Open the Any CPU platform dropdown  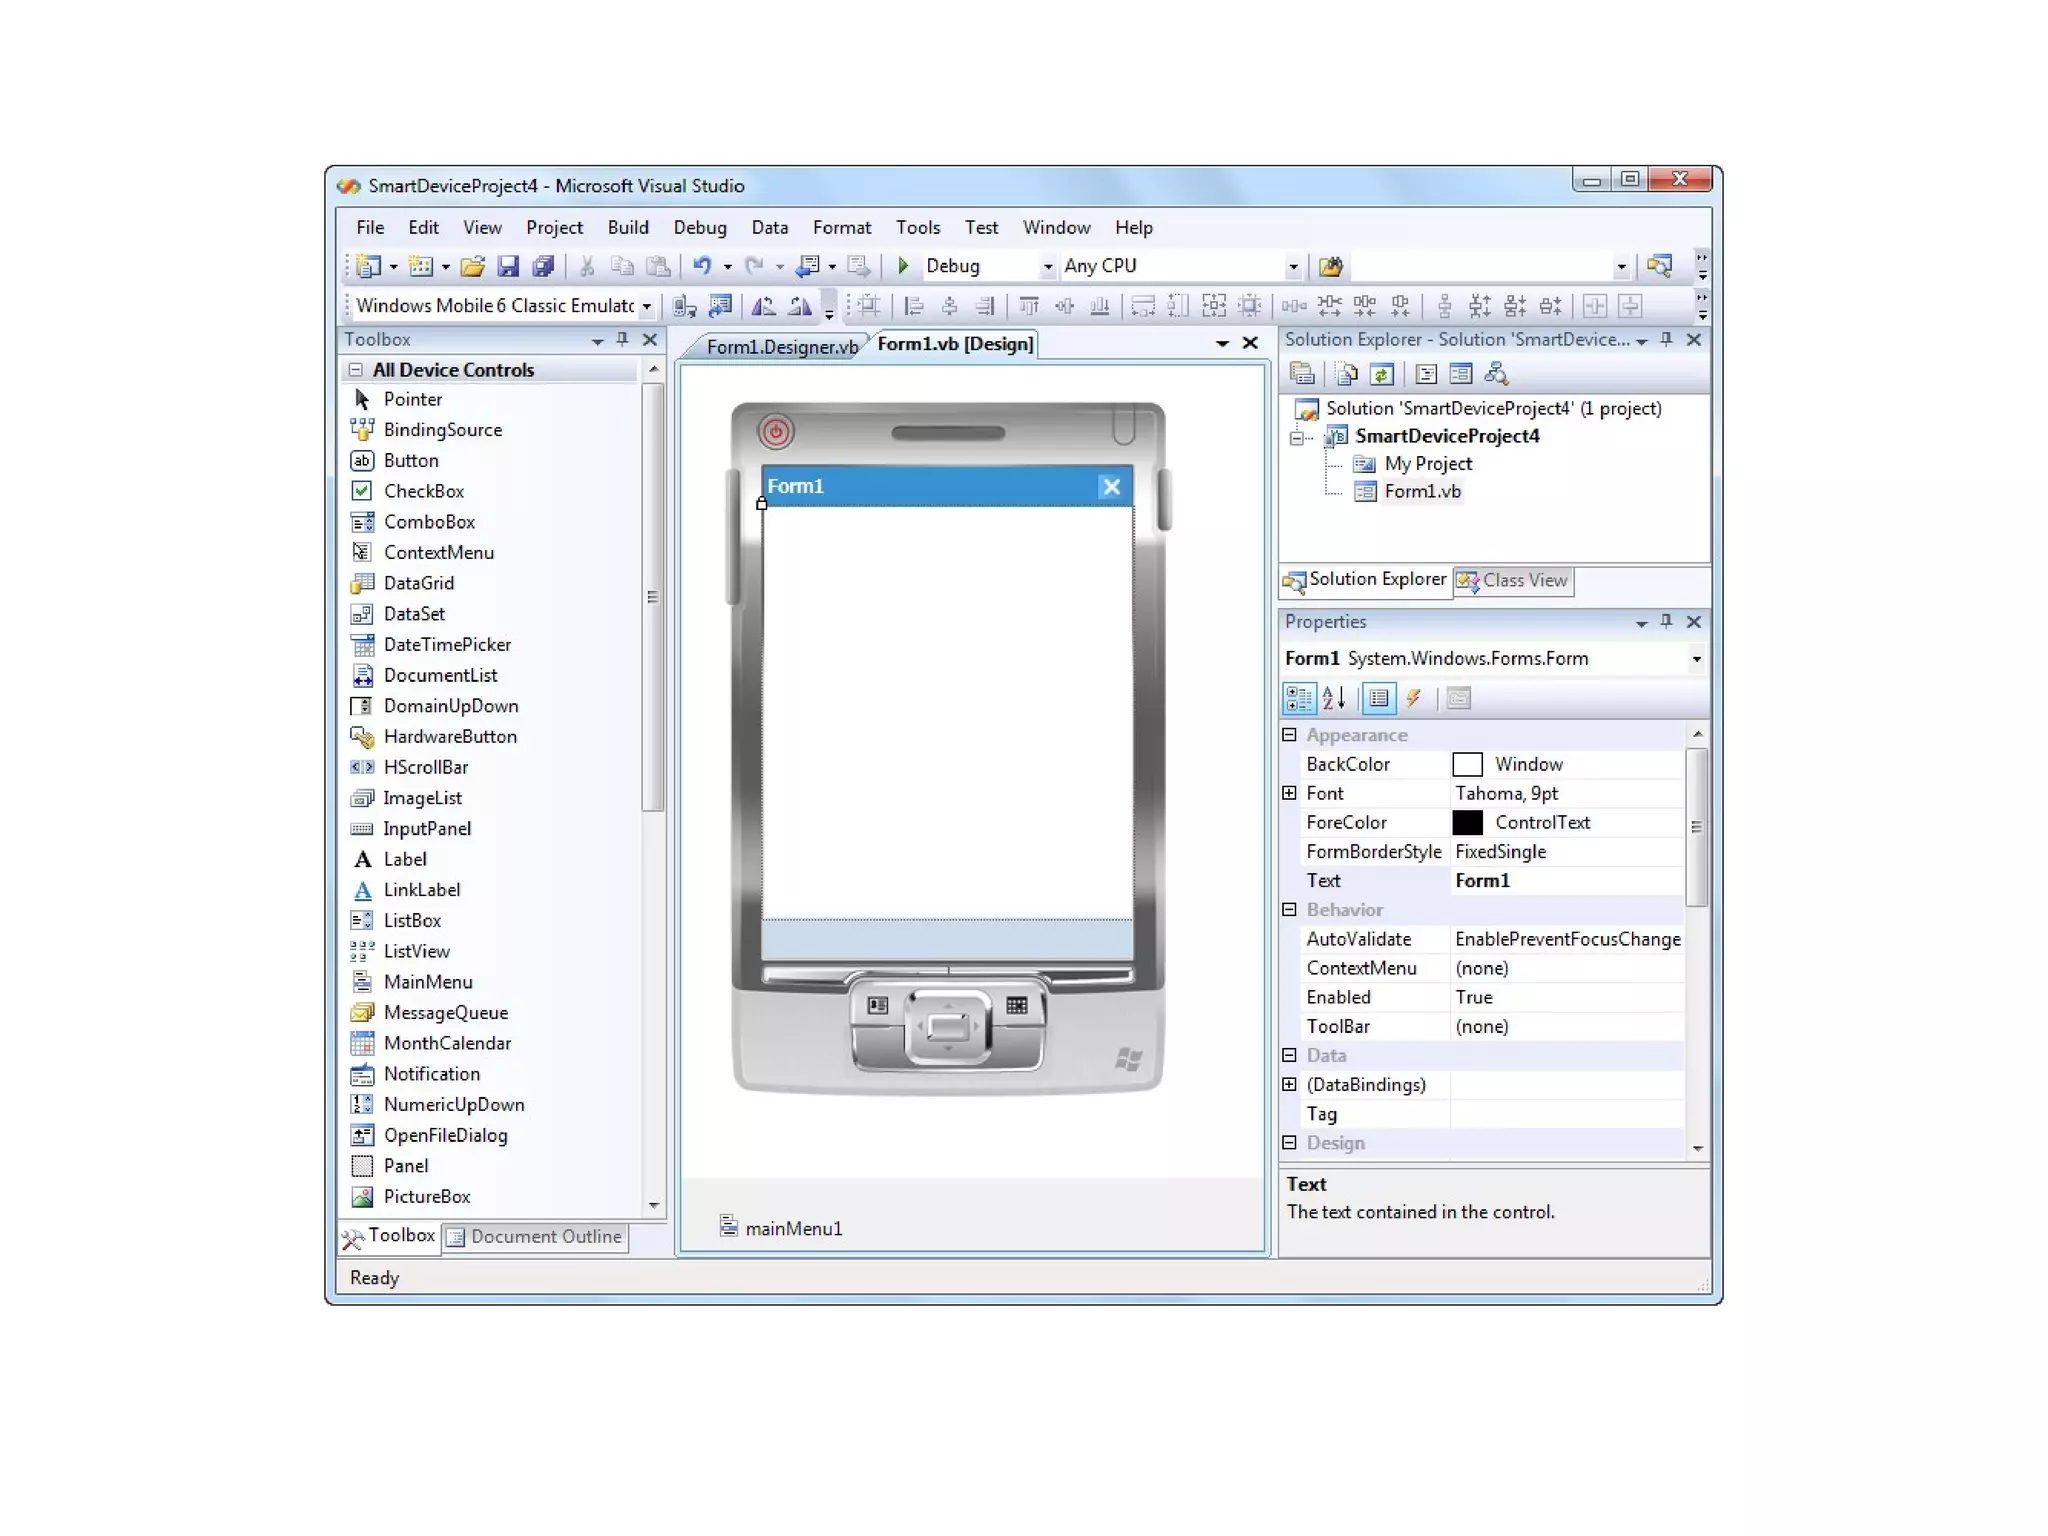(x=1293, y=267)
